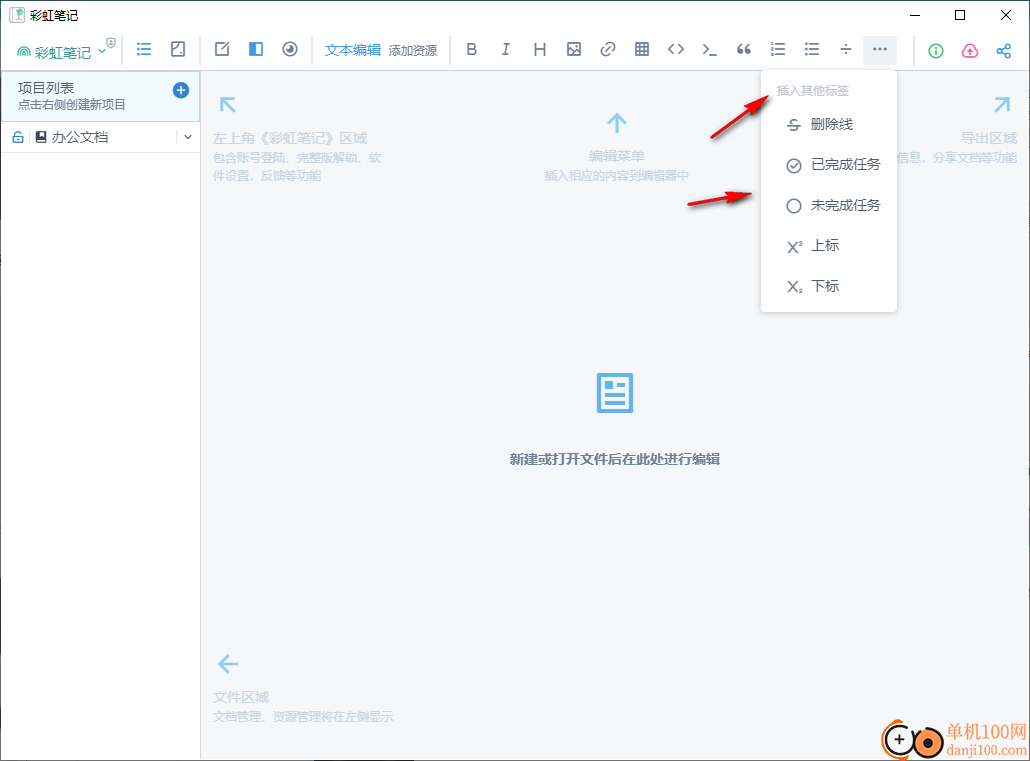Maximize the 彩虹笔记 window
The image size is (1030, 761).
pyautogui.click(x=960, y=15)
